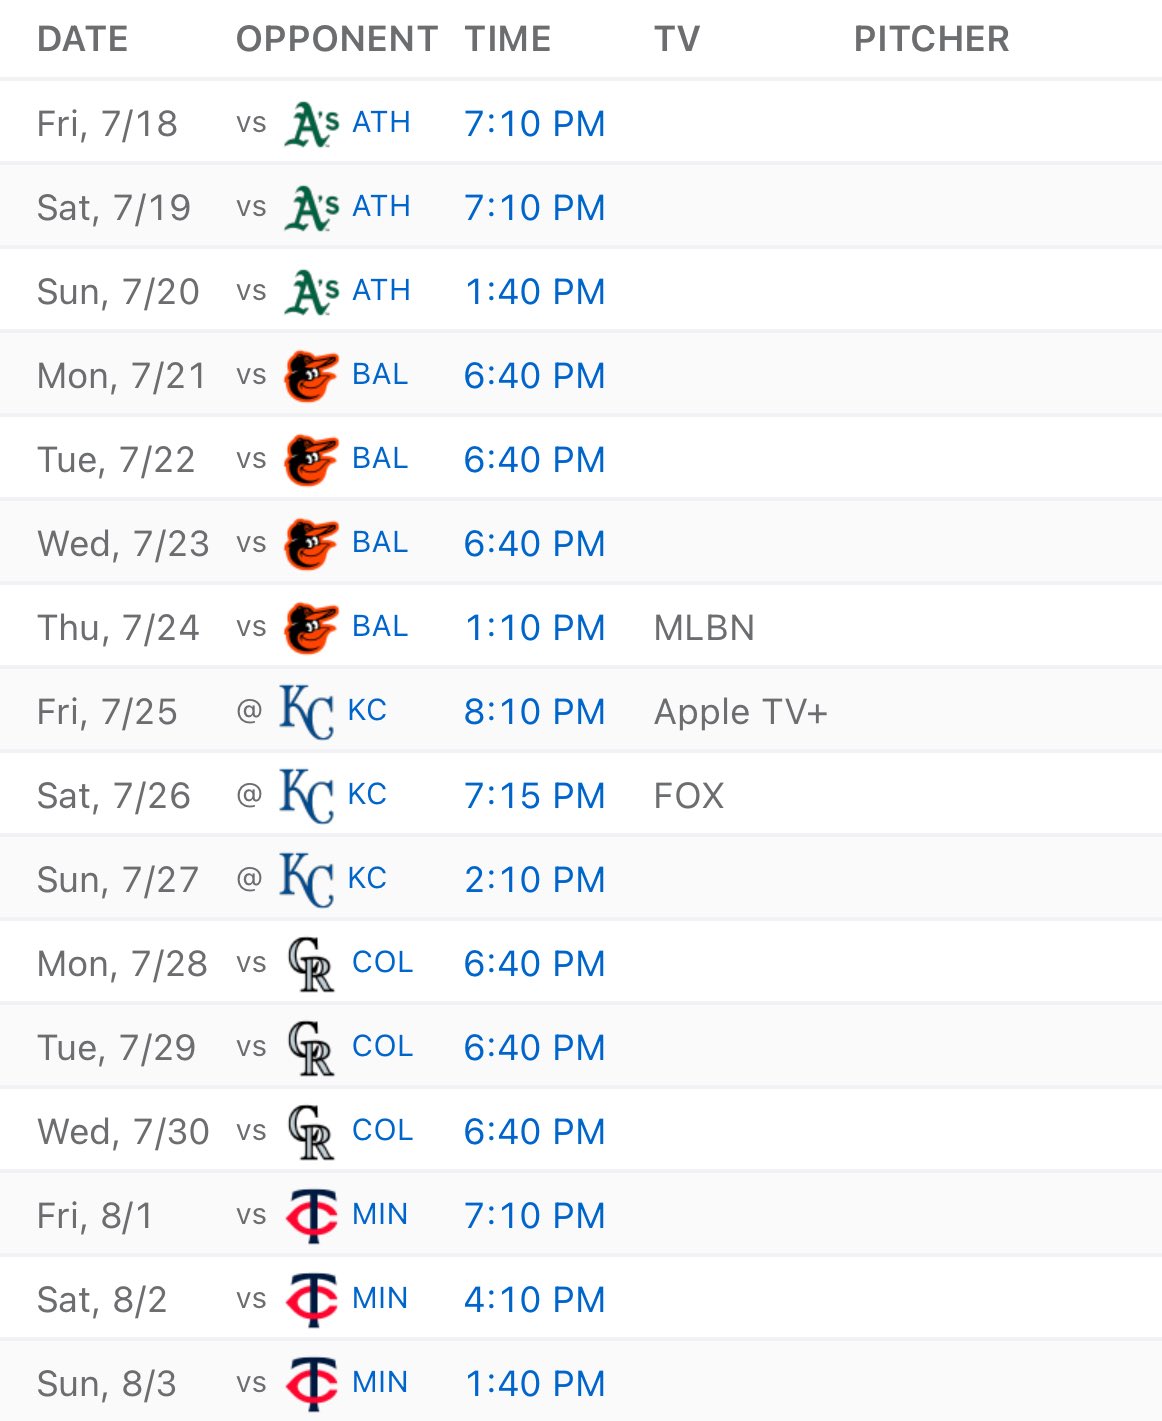This screenshot has height=1421, width=1162.
Task: Click the Royals logo on Sun 7/27
Action: 307,880
